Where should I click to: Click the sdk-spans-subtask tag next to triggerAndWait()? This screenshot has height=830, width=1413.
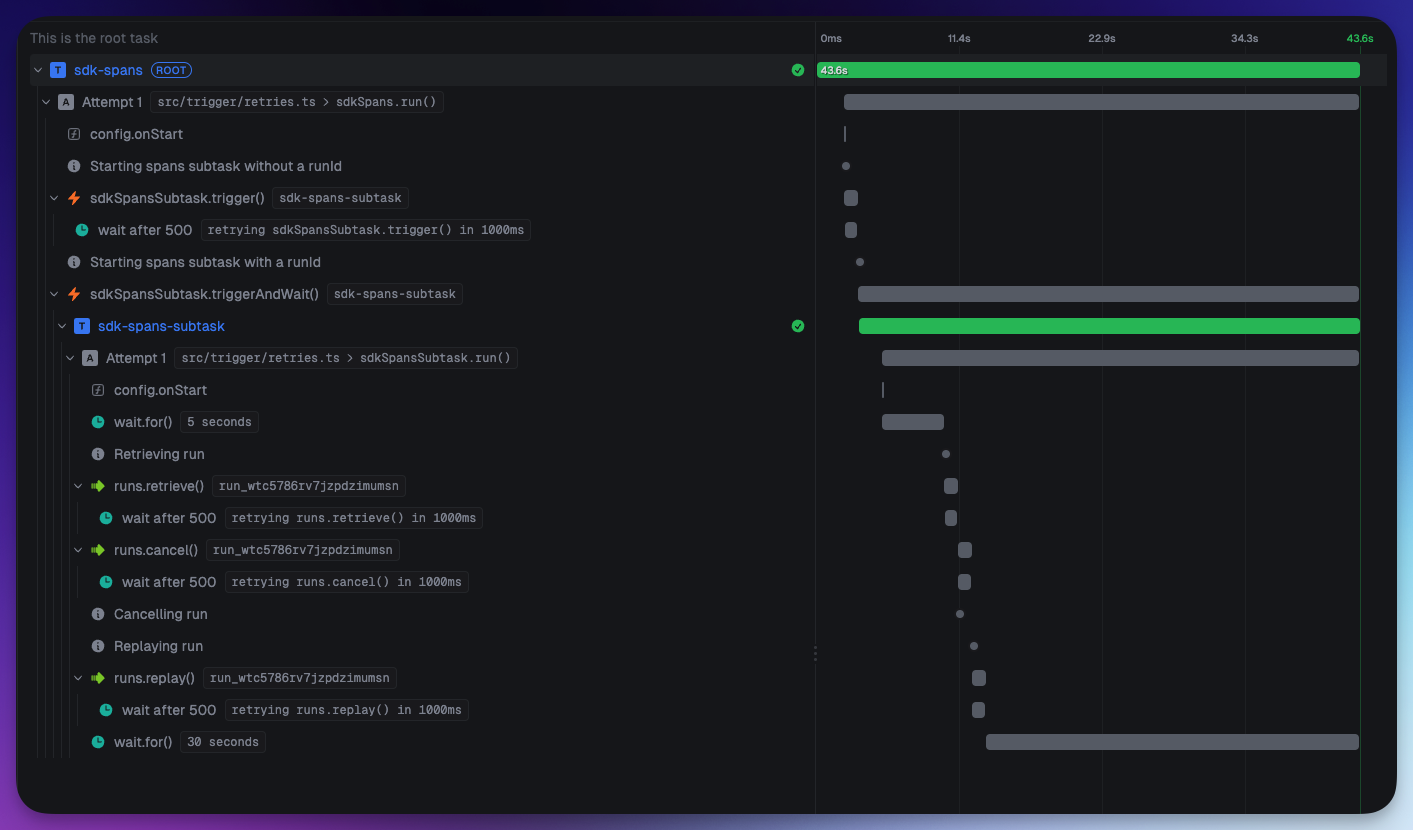coord(395,294)
